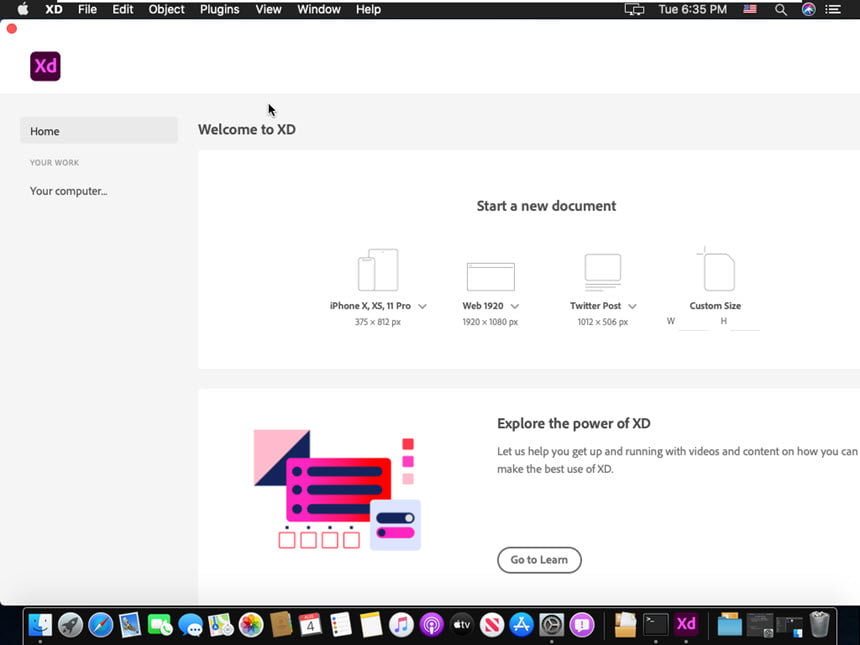Click the Adobe XD logo in header
This screenshot has width=860, height=645.
pos(46,66)
